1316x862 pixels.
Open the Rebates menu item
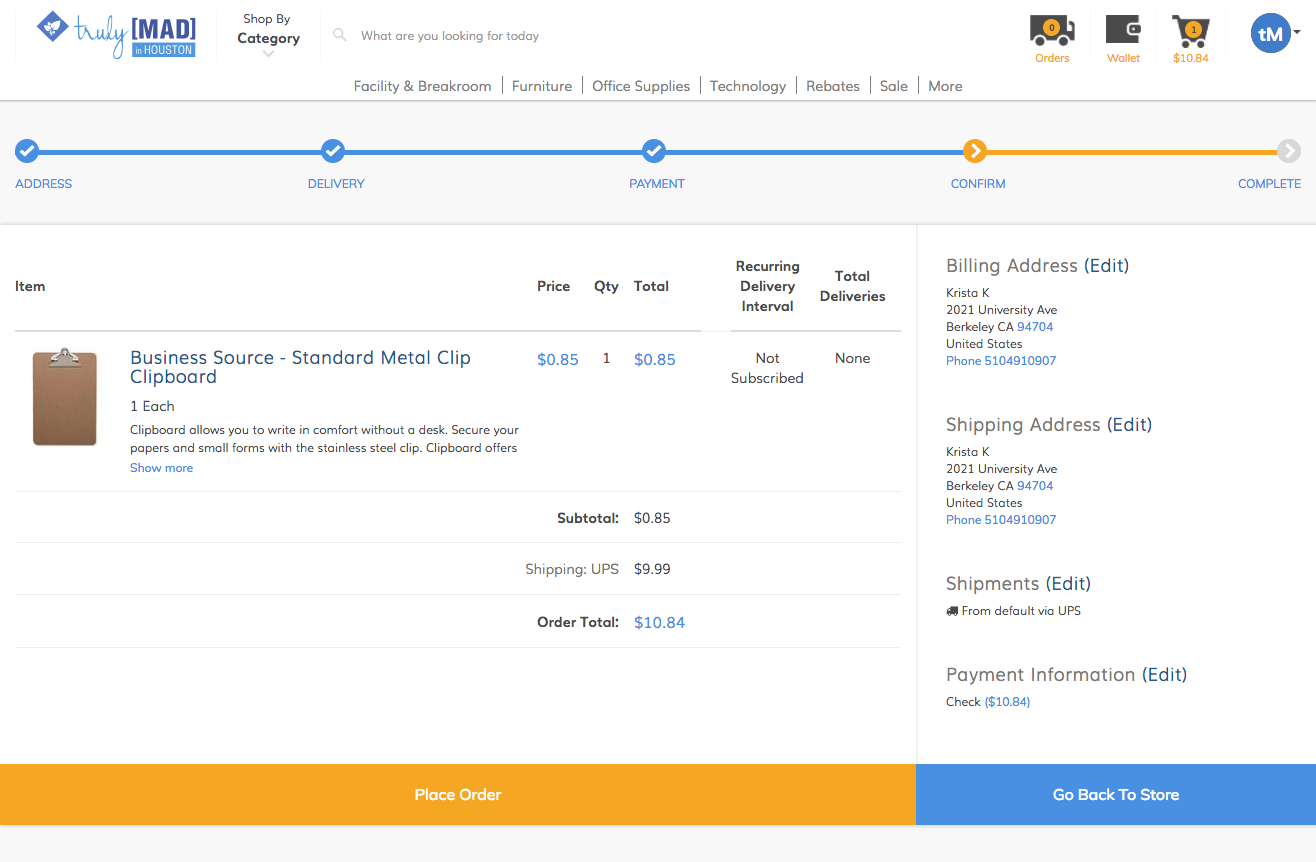833,86
